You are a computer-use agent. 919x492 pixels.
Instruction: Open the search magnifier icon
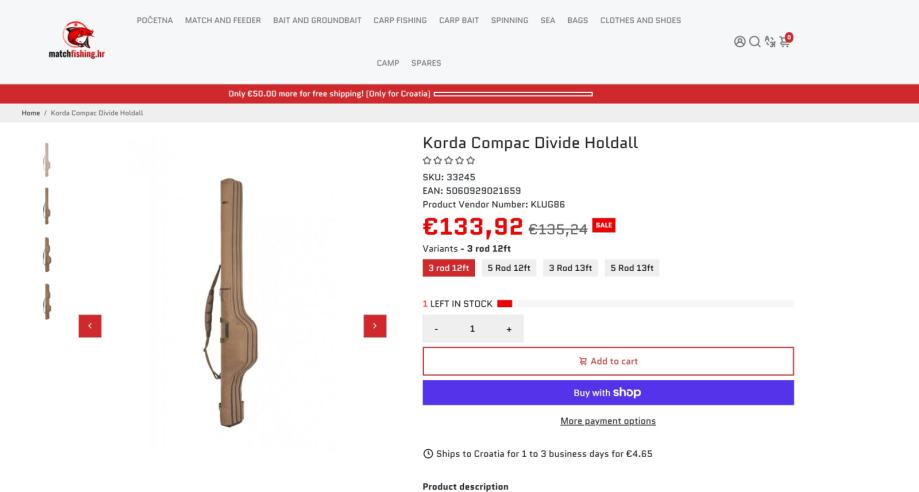(x=755, y=42)
